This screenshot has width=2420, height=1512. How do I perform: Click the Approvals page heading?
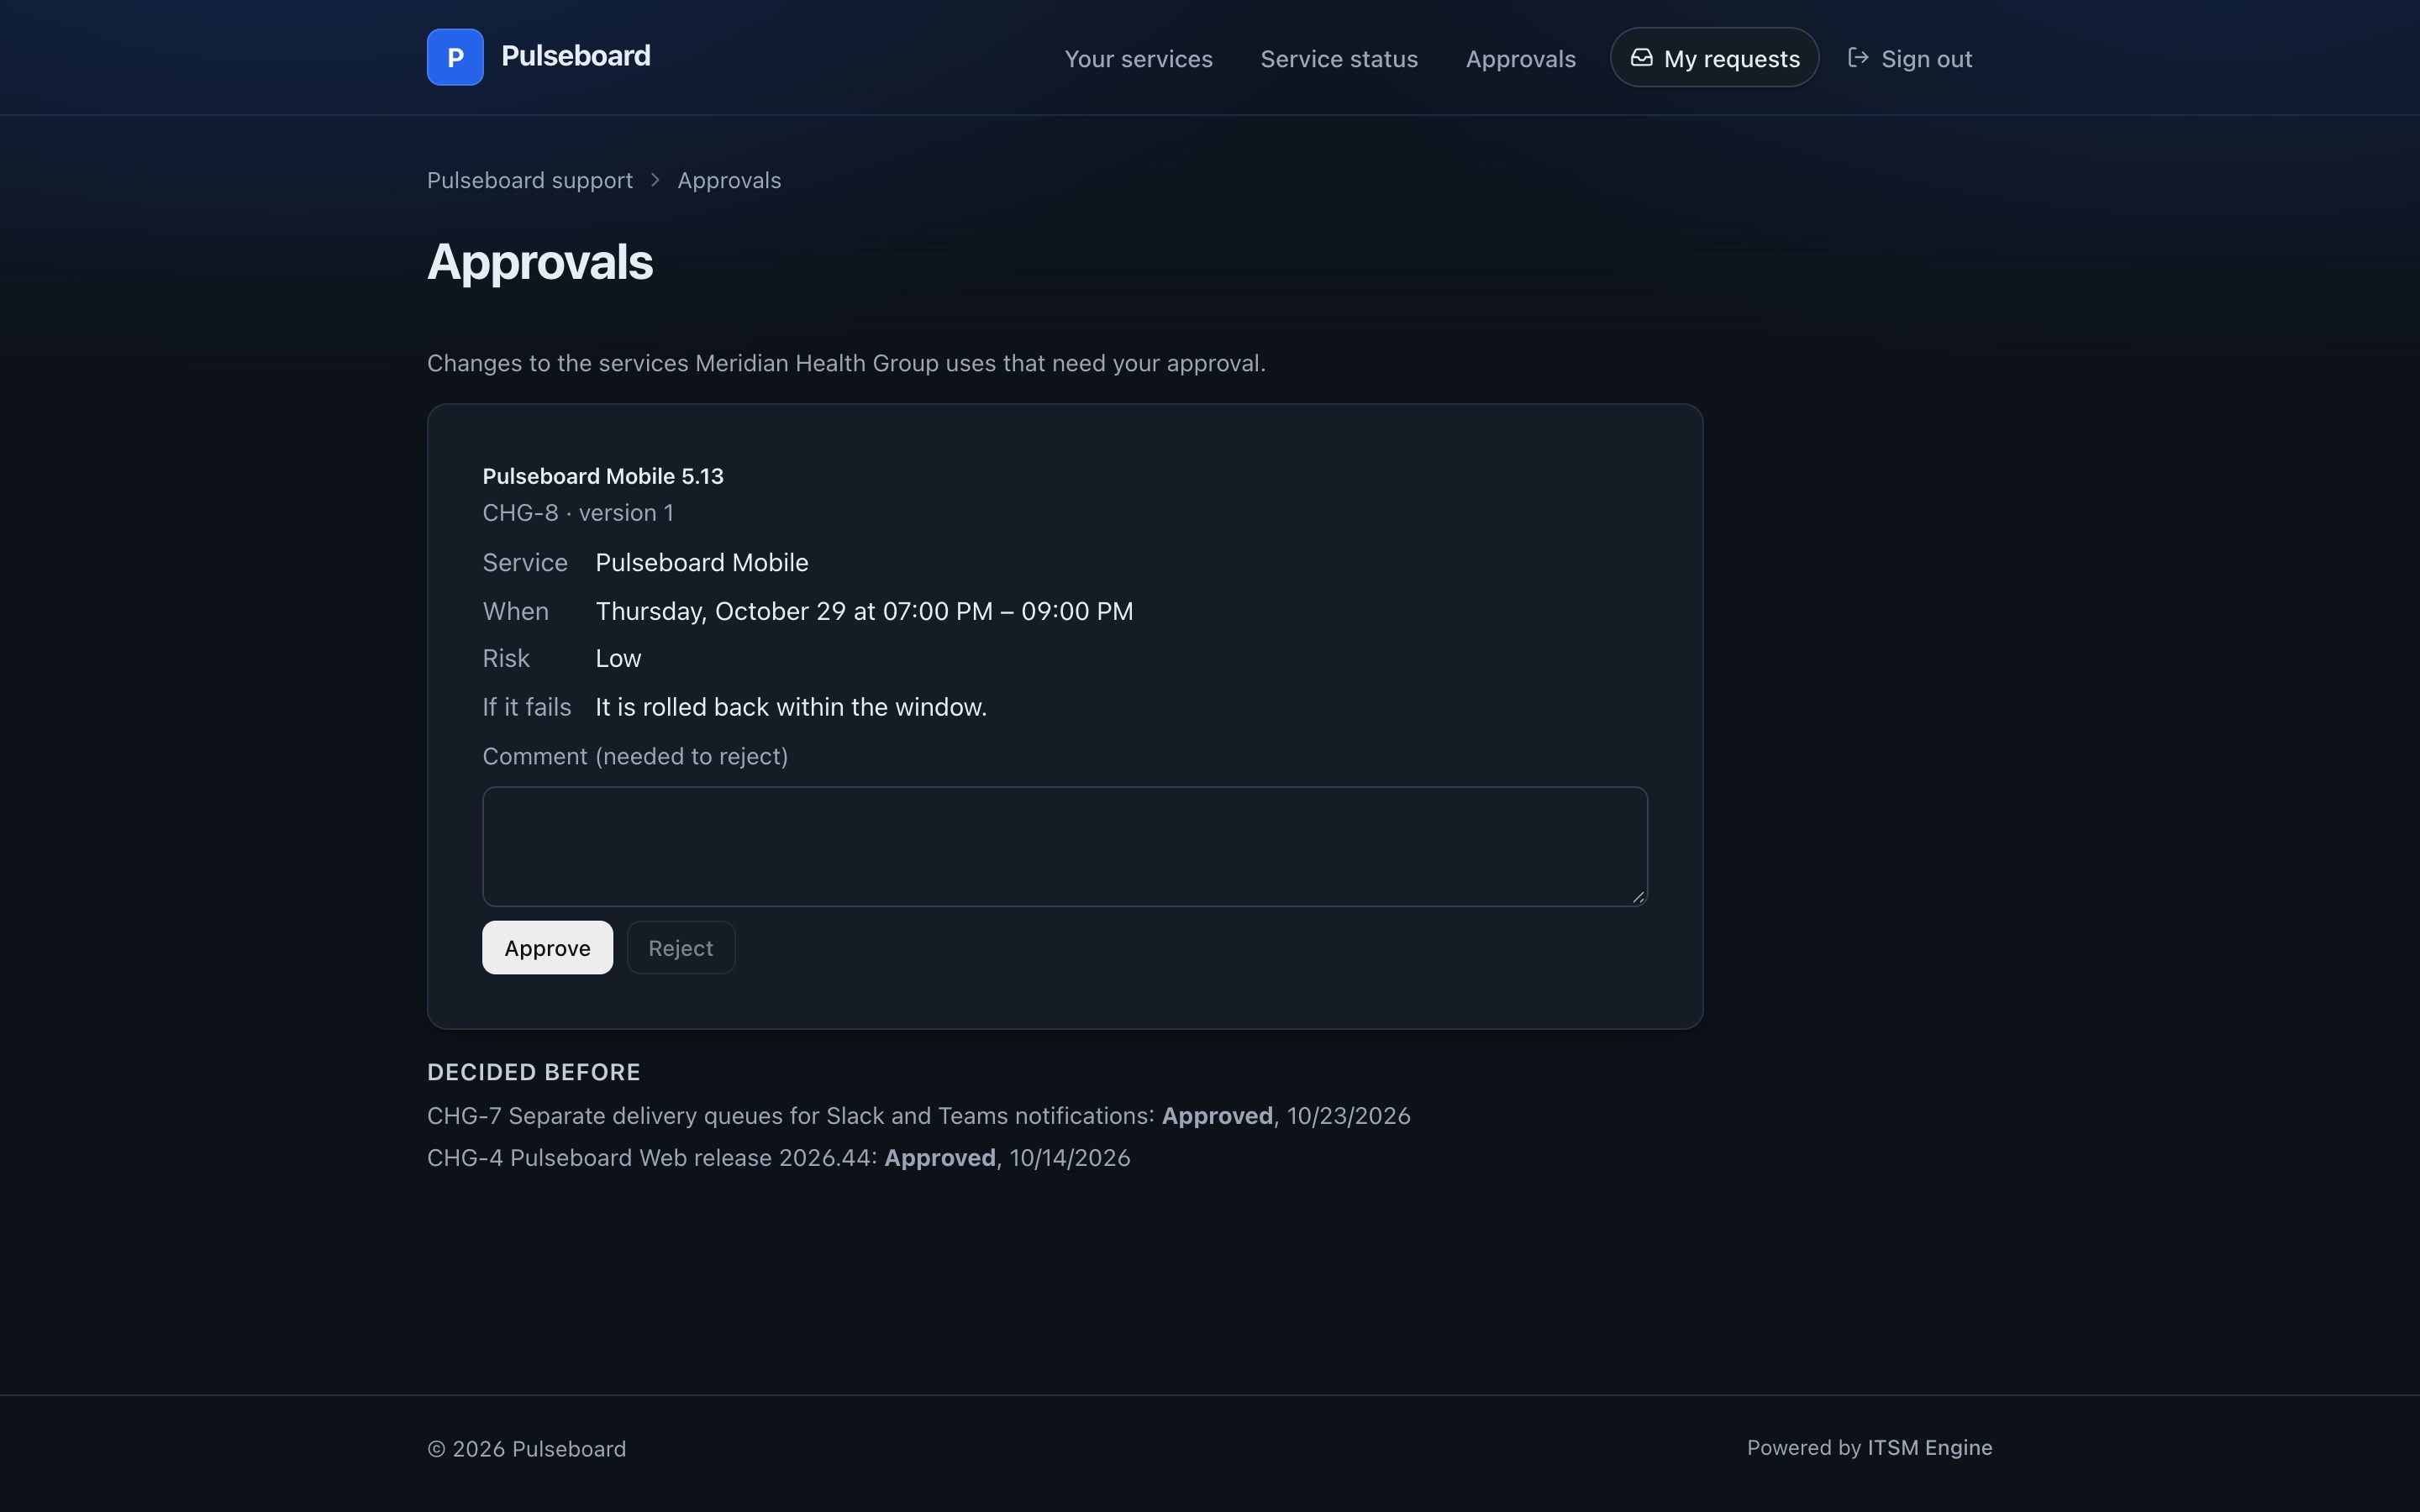(x=540, y=262)
